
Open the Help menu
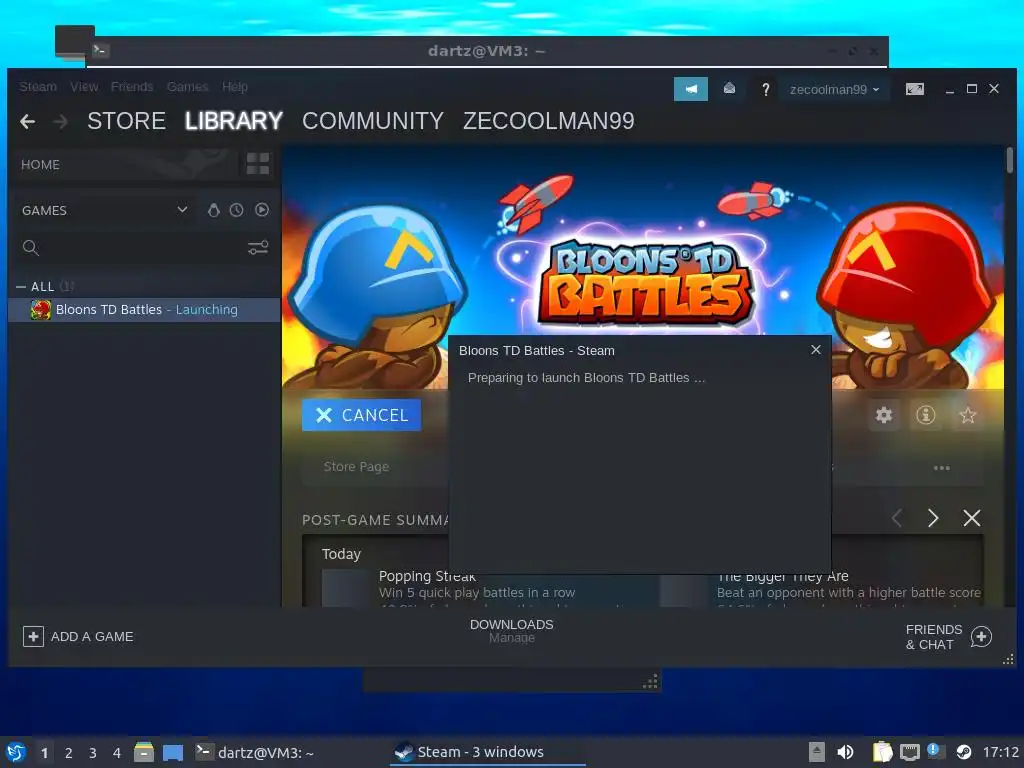click(x=234, y=87)
